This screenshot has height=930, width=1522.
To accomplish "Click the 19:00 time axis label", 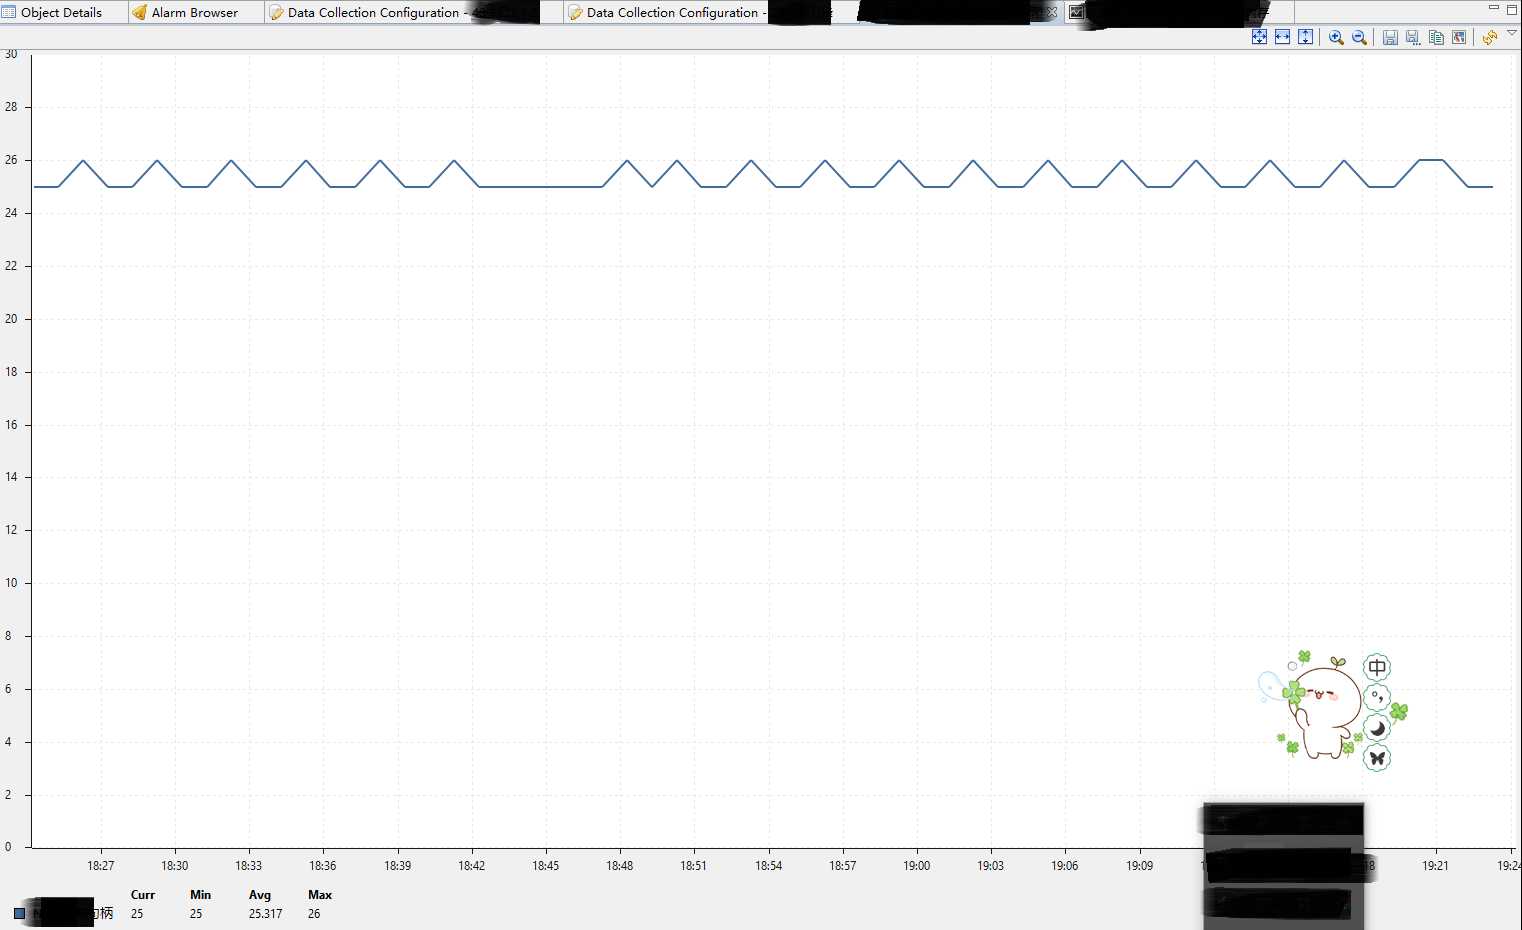I will point(917,866).
